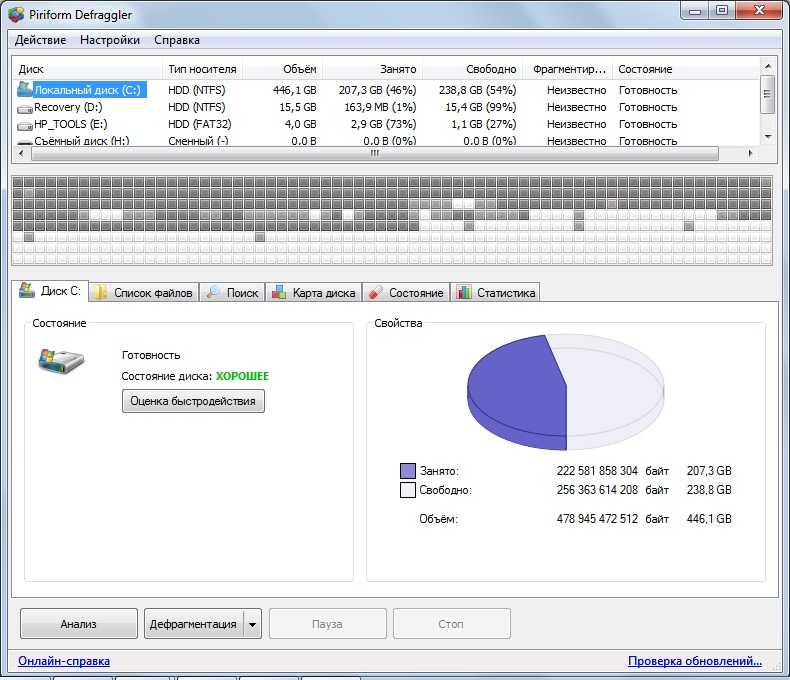Minimize the Defraggler window
This screenshot has height=680, width=790.
(695, 11)
